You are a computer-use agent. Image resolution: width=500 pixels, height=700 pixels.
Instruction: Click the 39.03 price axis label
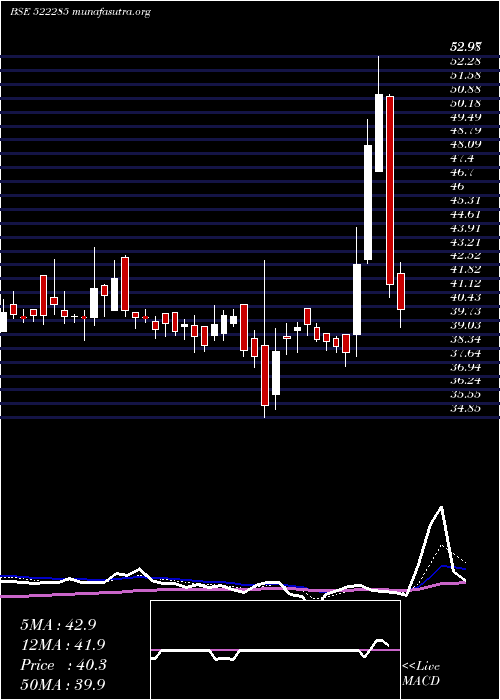click(465, 325)
